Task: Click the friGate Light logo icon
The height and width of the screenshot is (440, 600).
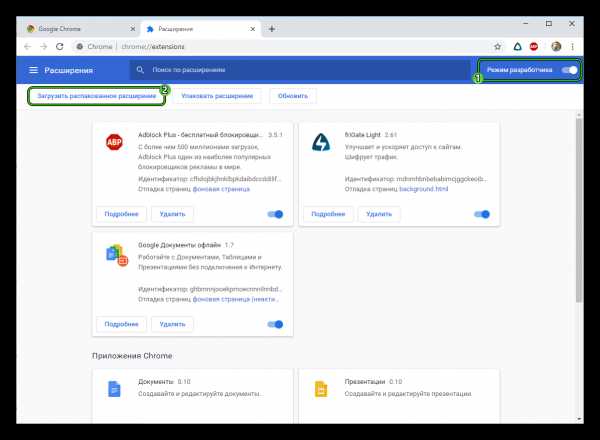Action: coord(321,142)
